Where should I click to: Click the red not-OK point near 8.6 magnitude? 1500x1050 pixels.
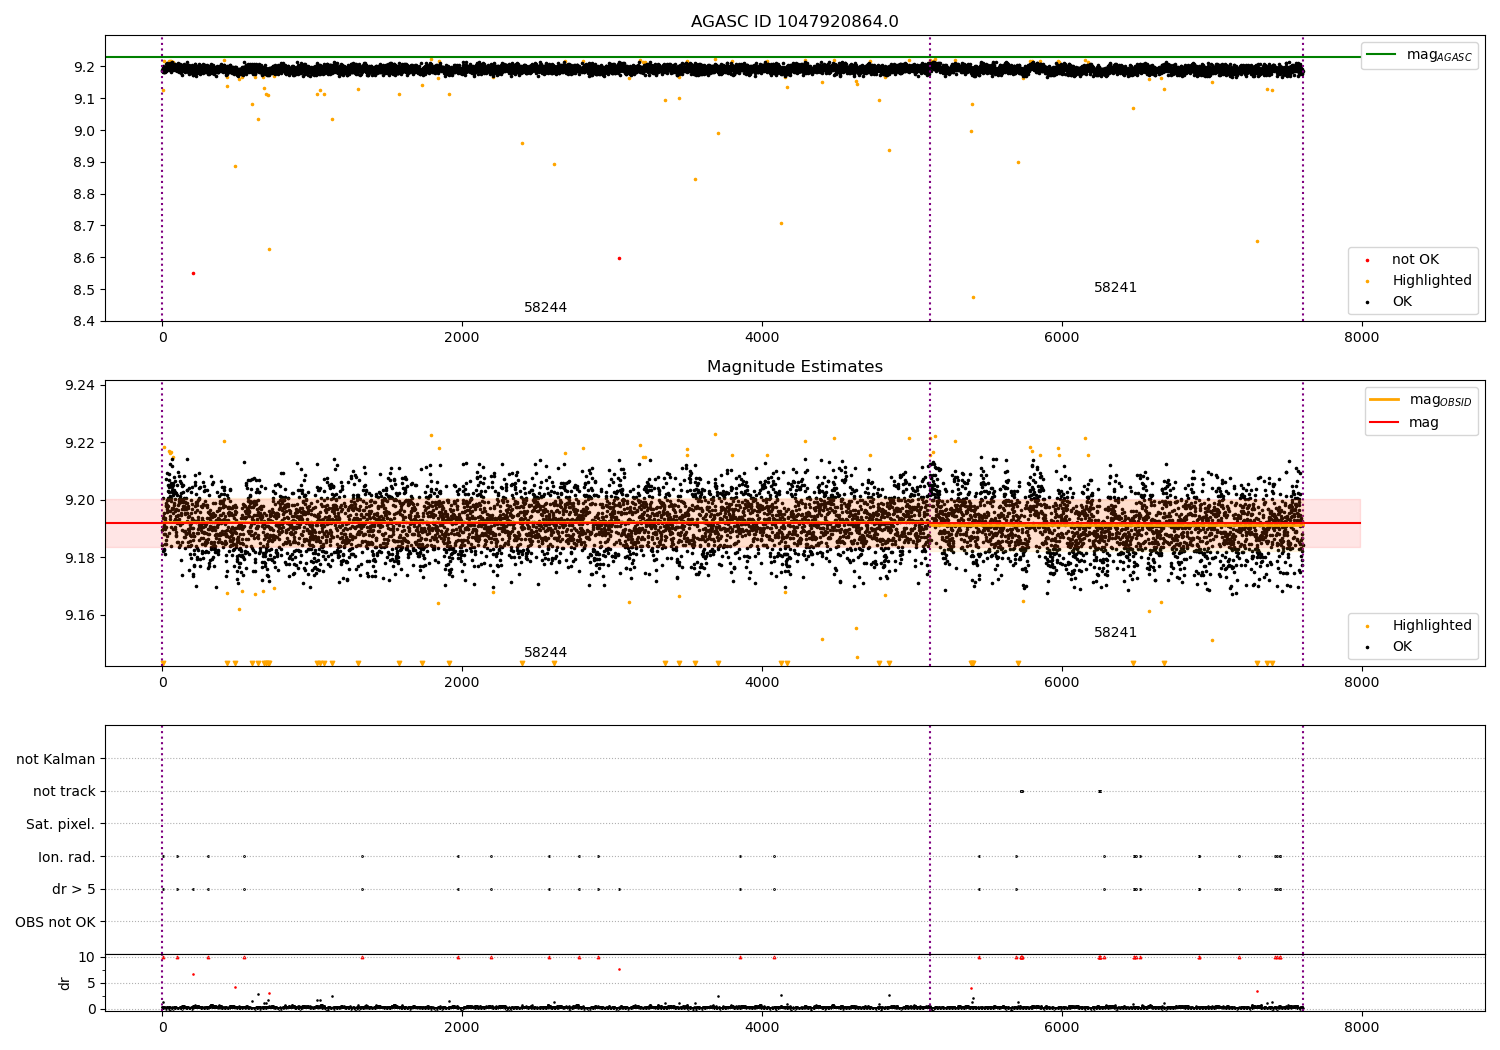click(x=619, y=258)
